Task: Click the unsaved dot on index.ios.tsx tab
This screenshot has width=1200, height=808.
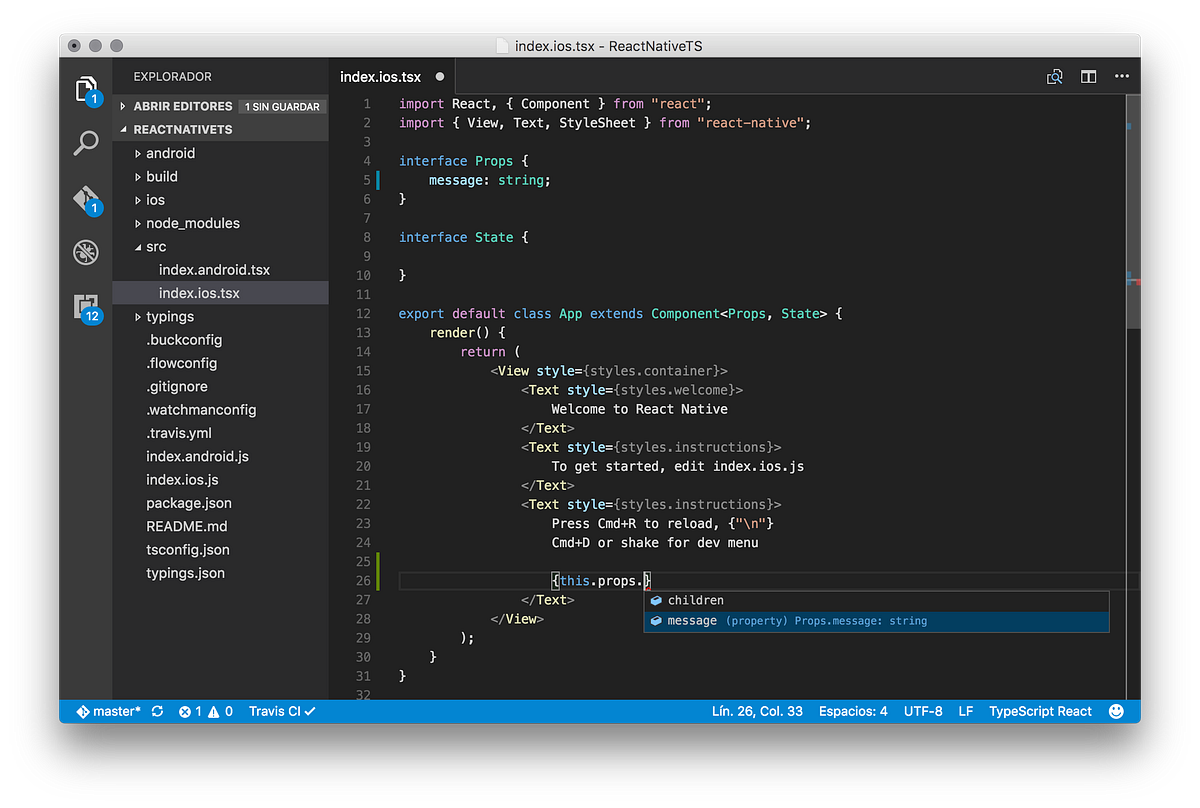Action: tap(439, 77)
